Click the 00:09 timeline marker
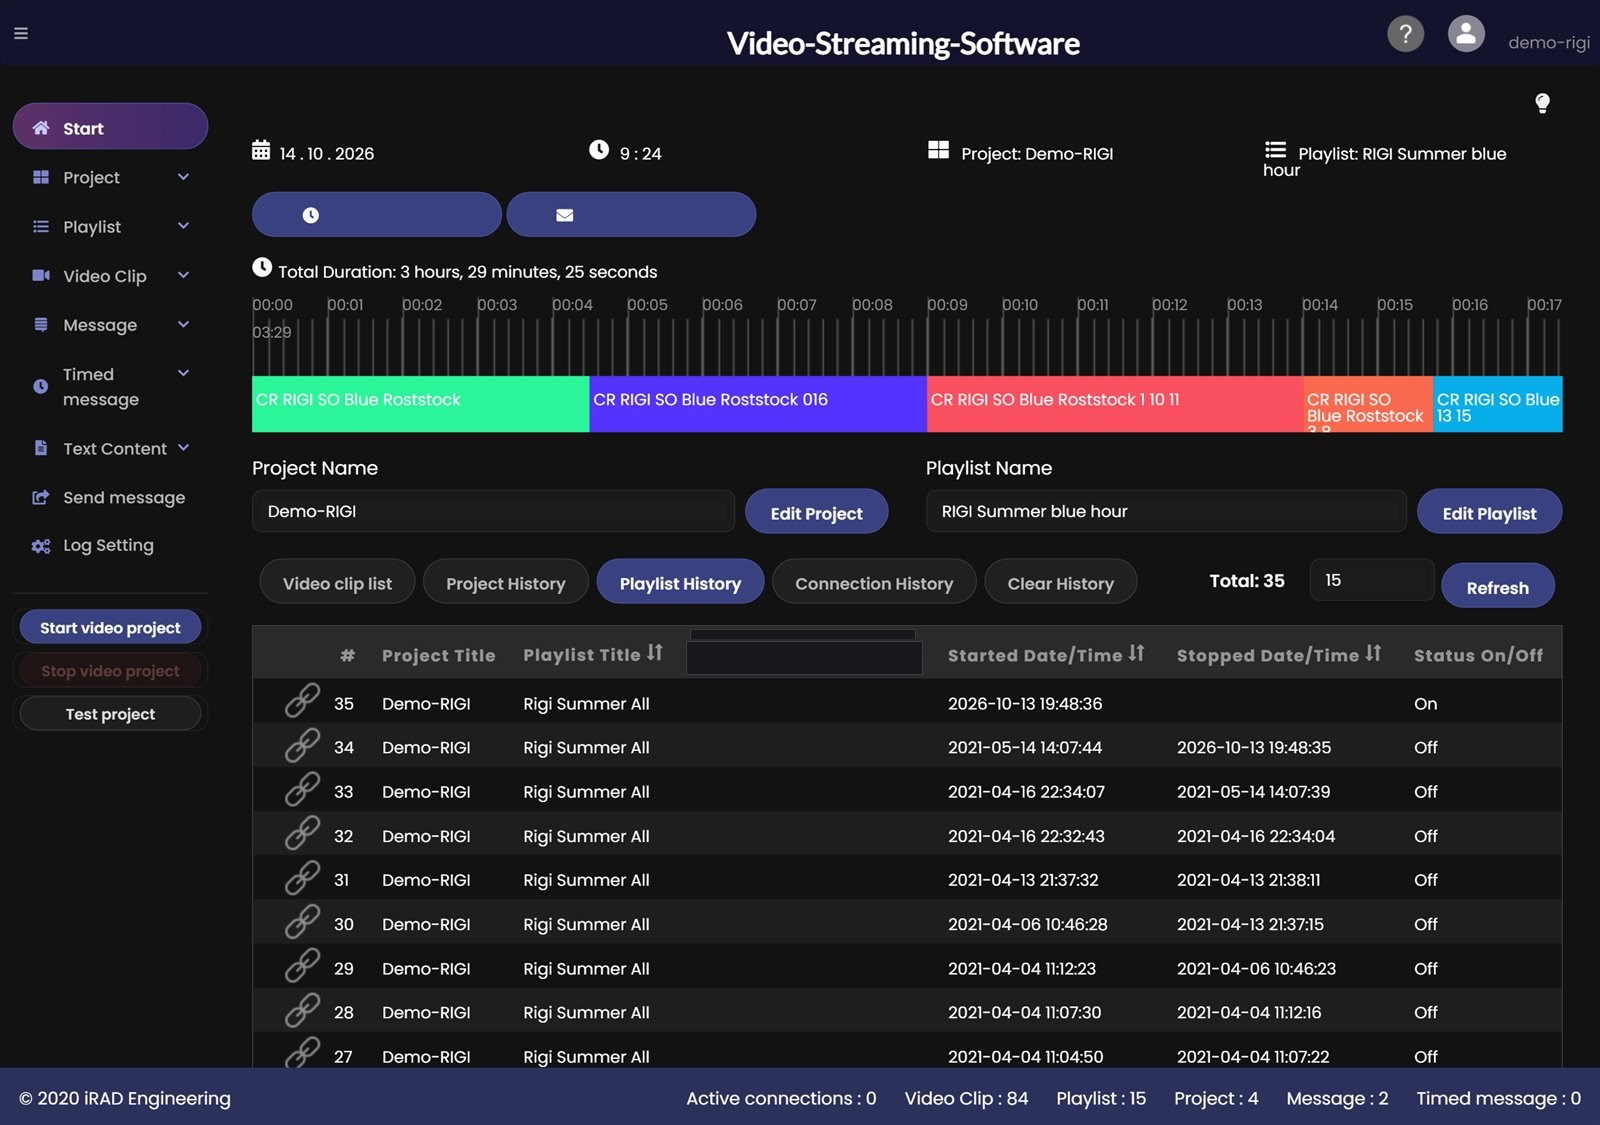 click(x=947, y=305)
